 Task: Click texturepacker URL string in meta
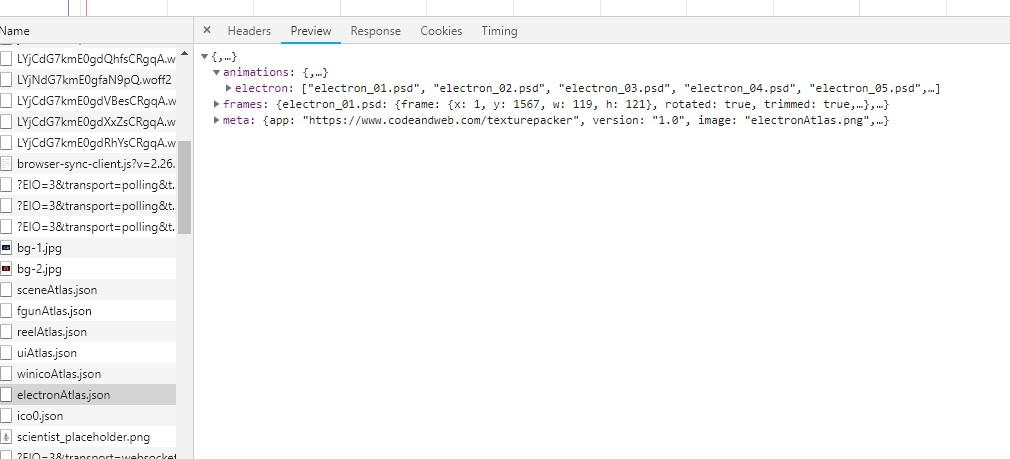[439, 120]
